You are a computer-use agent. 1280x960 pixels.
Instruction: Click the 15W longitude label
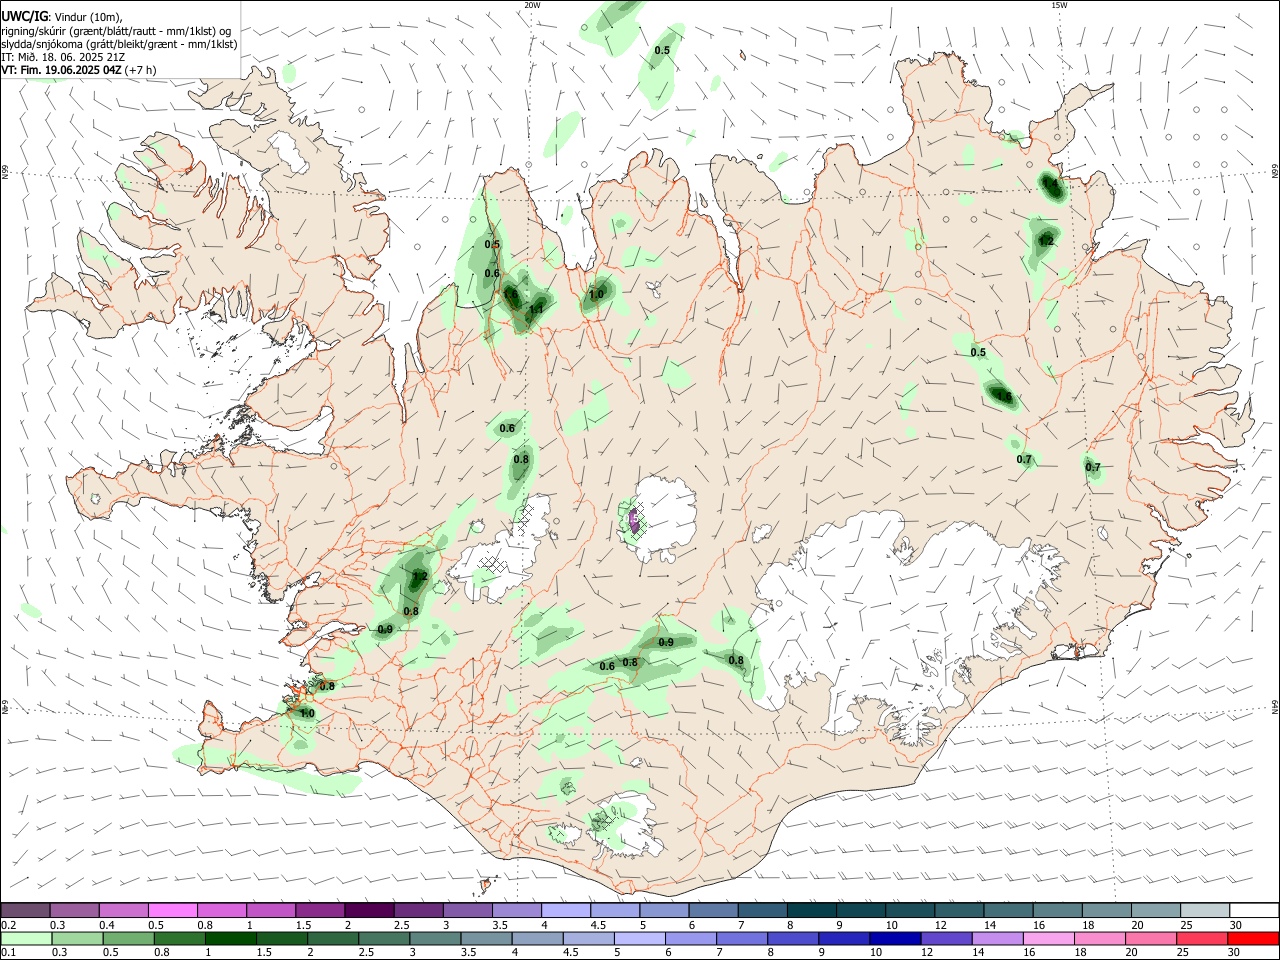click(x=1058, y=5)
